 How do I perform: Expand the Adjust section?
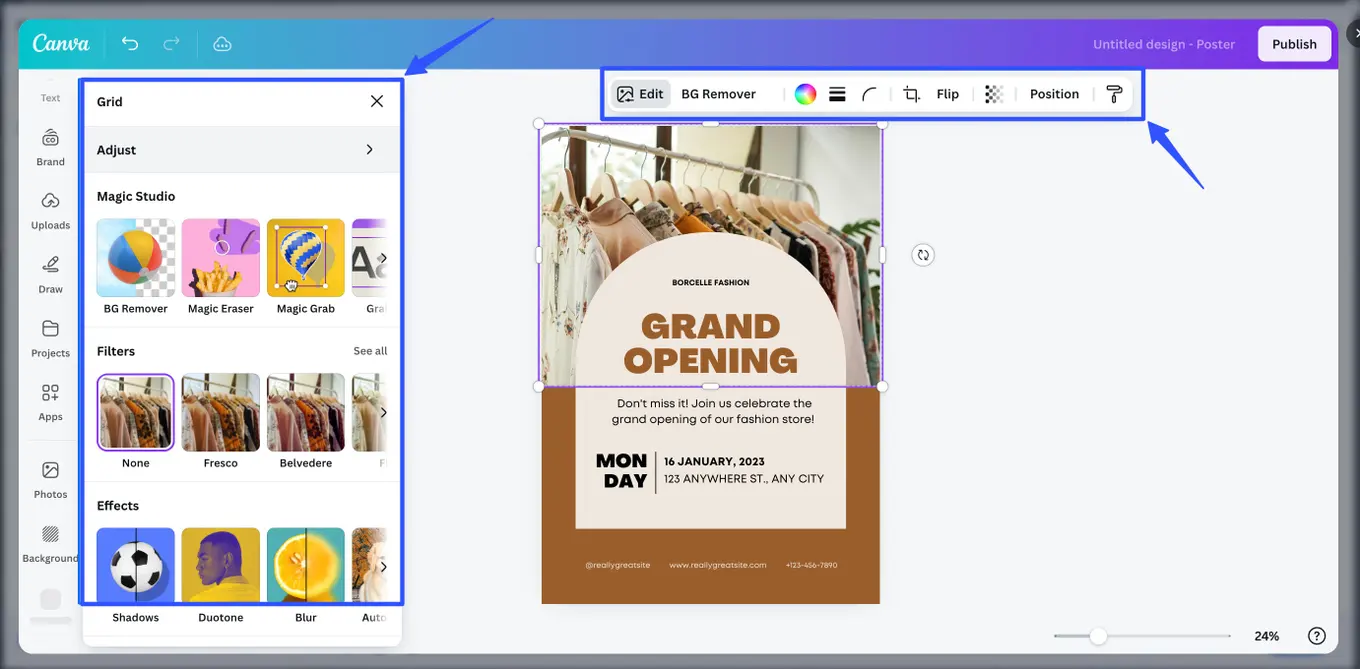[240, 150]
